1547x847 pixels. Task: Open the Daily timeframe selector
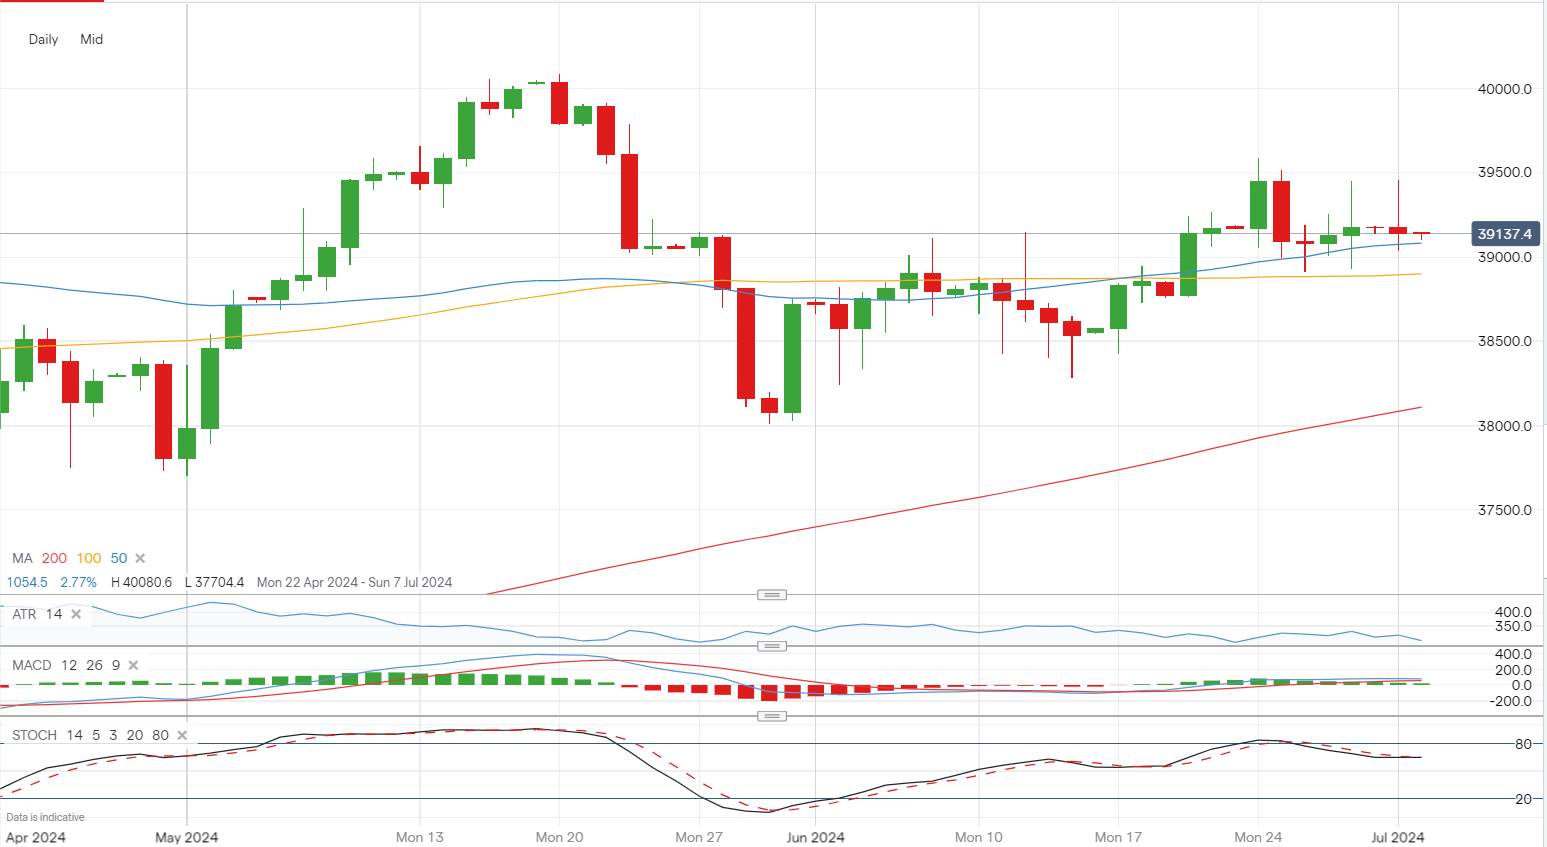pos(43,39)
